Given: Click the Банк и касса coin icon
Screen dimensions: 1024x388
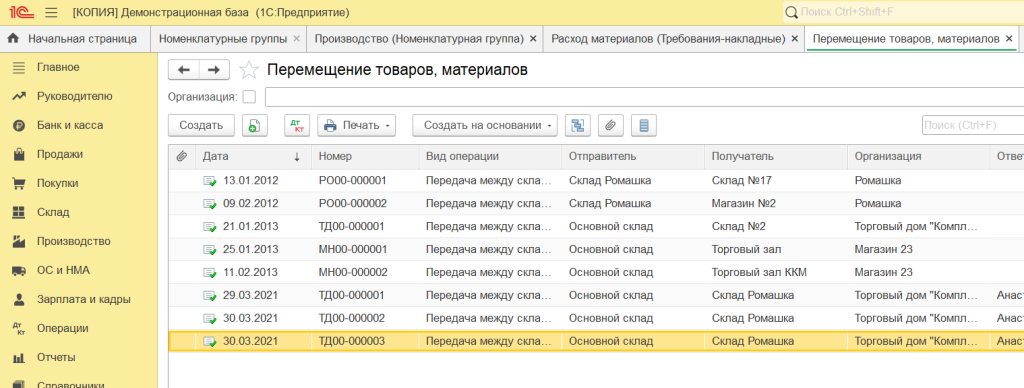Looking at the screenshot, I should click(19, 125).
